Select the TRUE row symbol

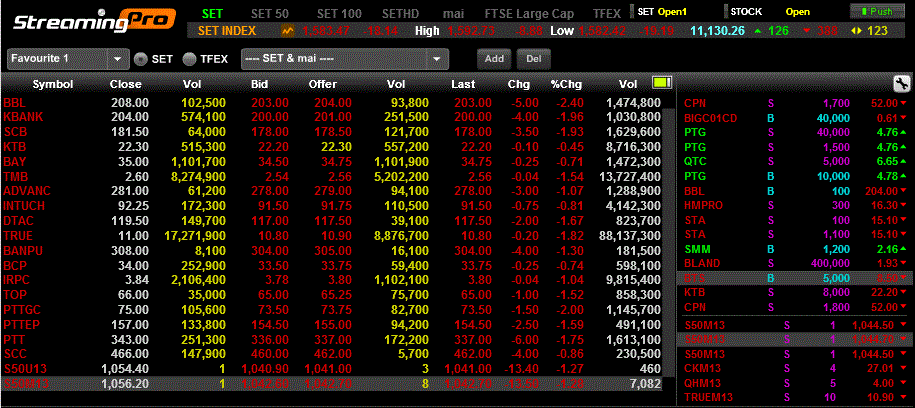(18, 235)
